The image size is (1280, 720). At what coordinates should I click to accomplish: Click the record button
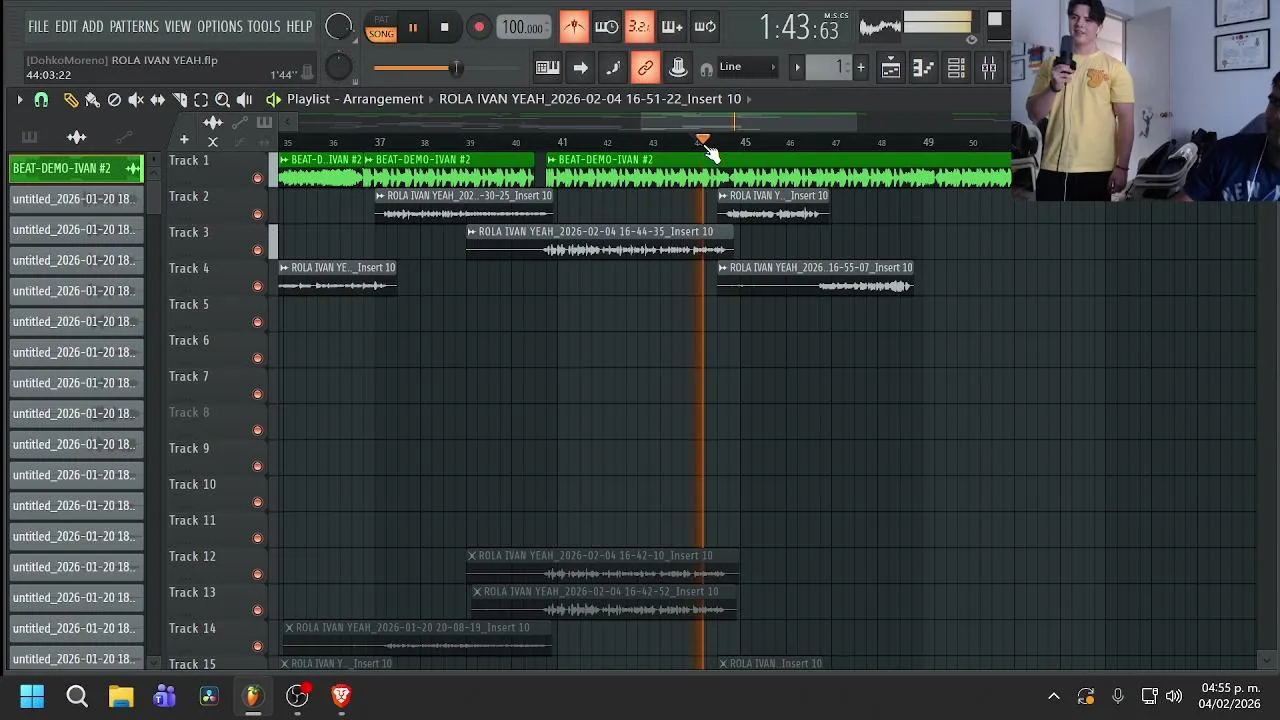point(479,27)
